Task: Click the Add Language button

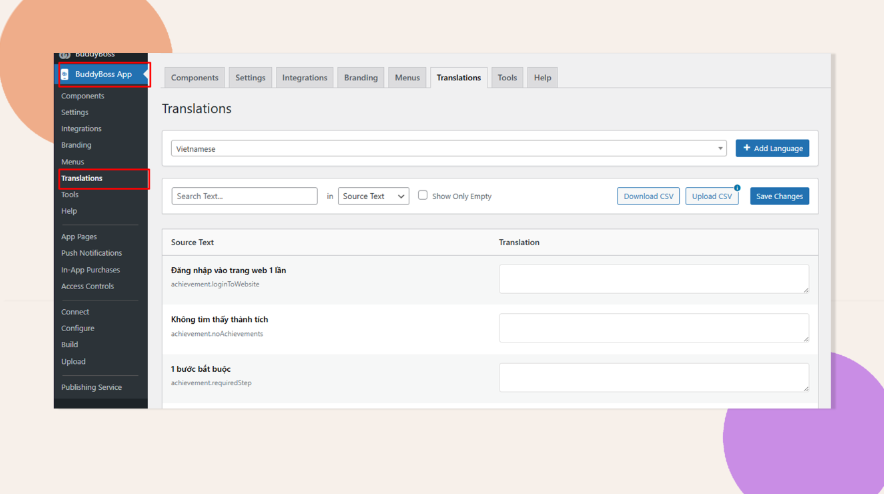Action: 772,148
